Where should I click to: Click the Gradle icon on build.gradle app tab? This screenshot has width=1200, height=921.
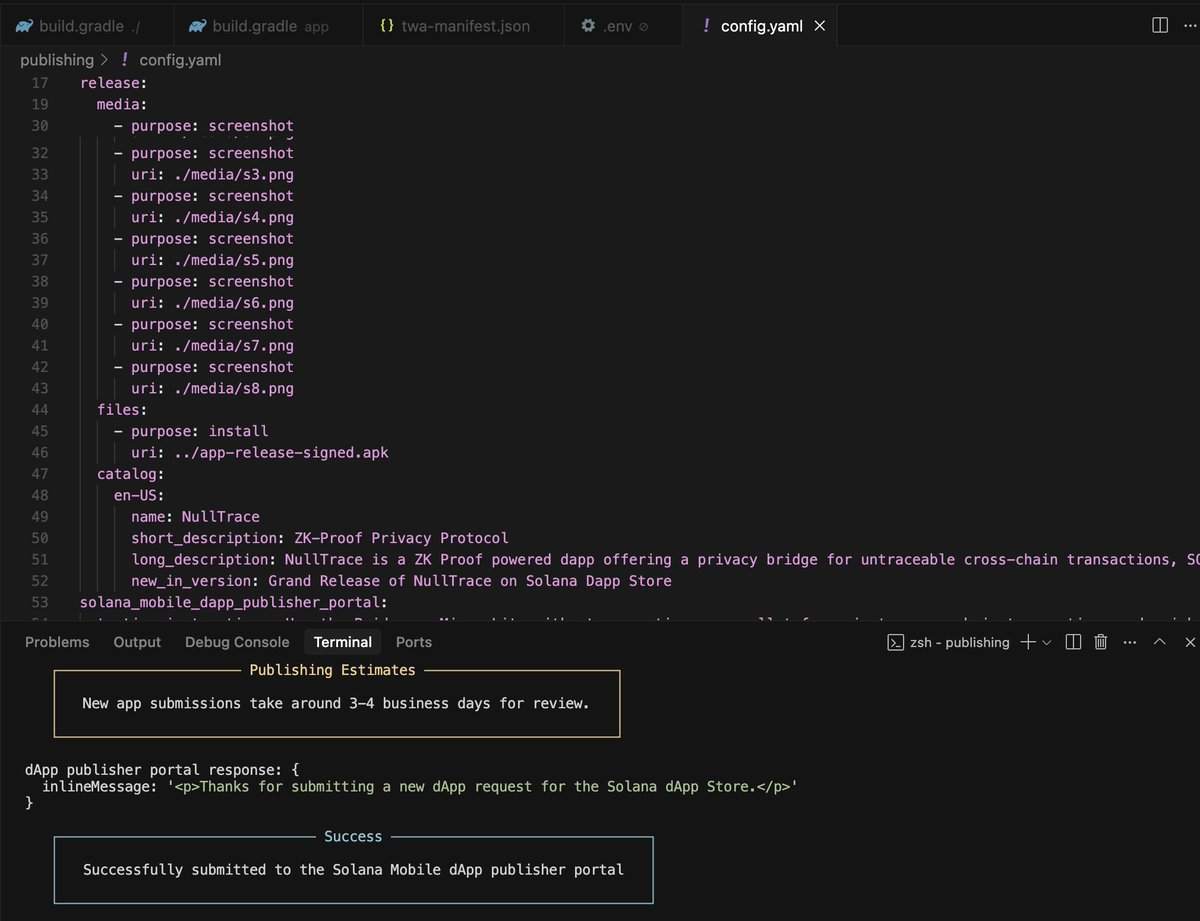coord(198,26)
